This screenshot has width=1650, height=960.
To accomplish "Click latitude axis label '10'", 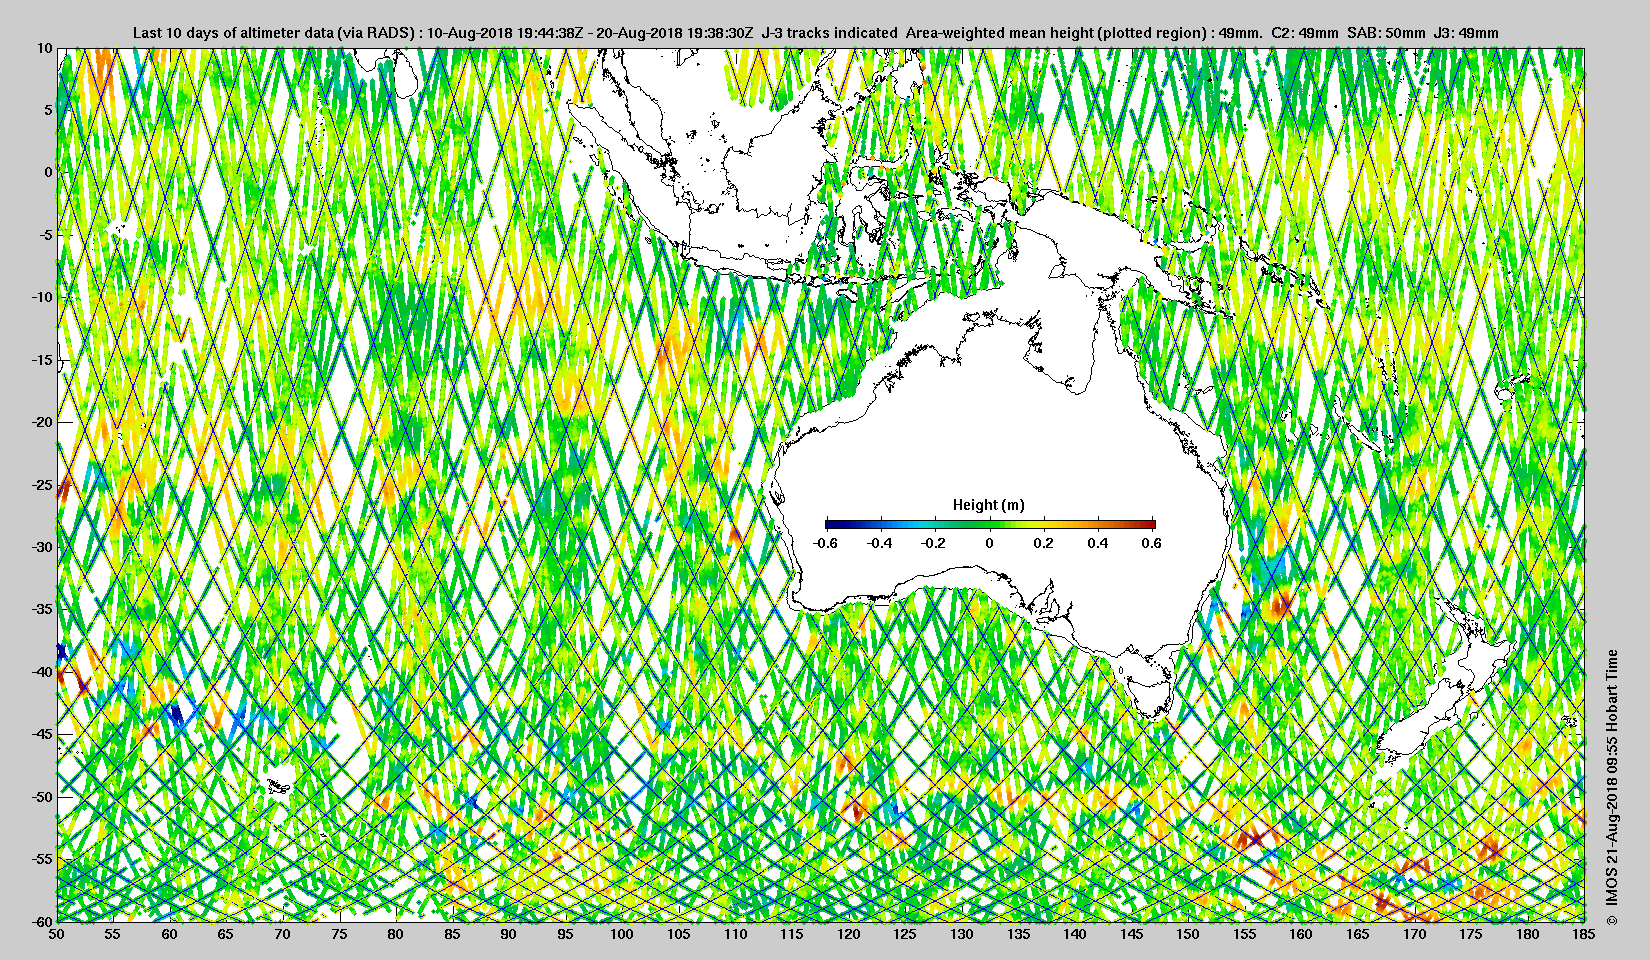I will [x=45, y=48].
